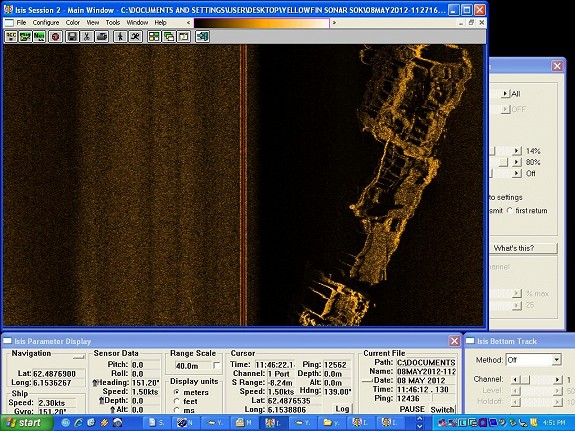The height and width of the screenshot is (431, 575).
Task: Select the feet display units radio
Action: click(177, 401)
